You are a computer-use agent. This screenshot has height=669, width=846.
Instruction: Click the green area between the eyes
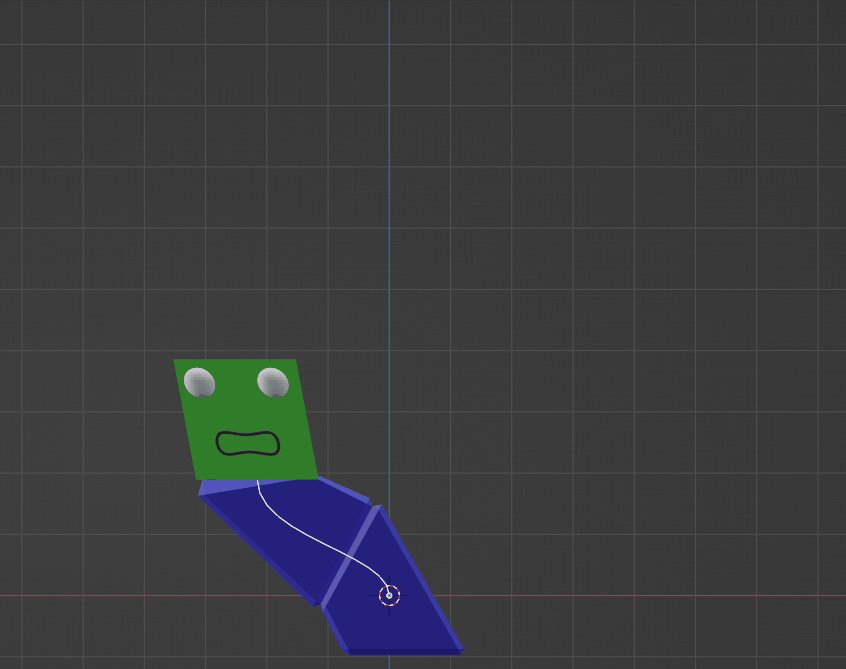[x=236, y=384]
